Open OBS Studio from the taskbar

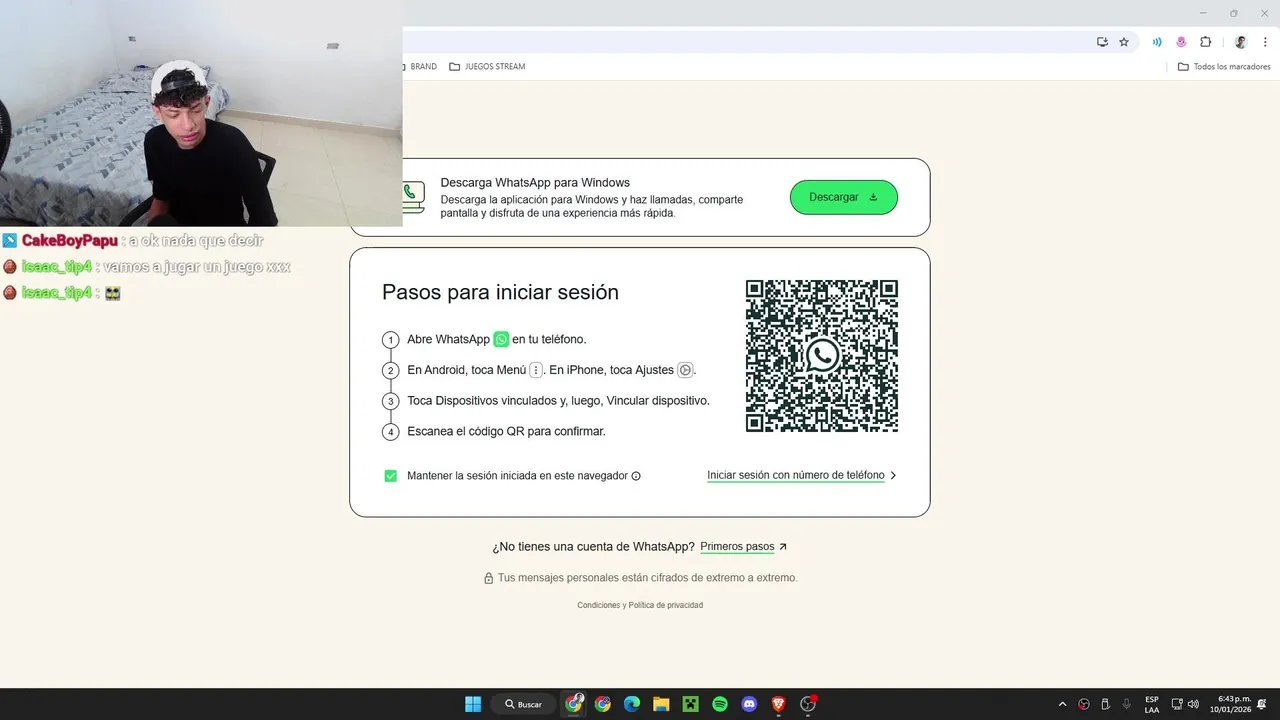tap(808, 704)
